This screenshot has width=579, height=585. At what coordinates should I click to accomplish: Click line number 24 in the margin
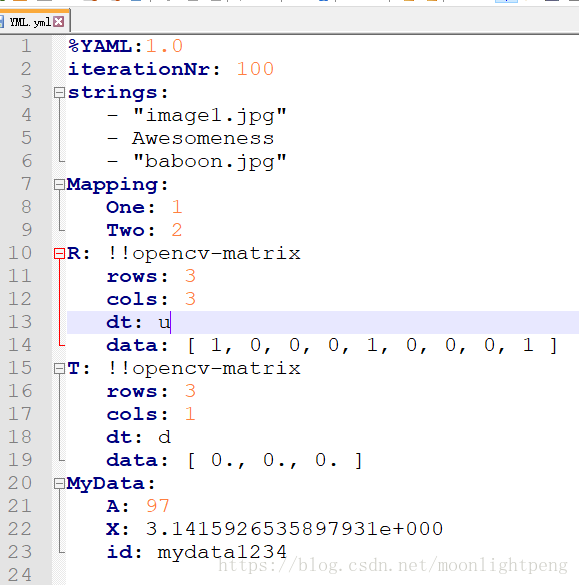pos(20,575)
